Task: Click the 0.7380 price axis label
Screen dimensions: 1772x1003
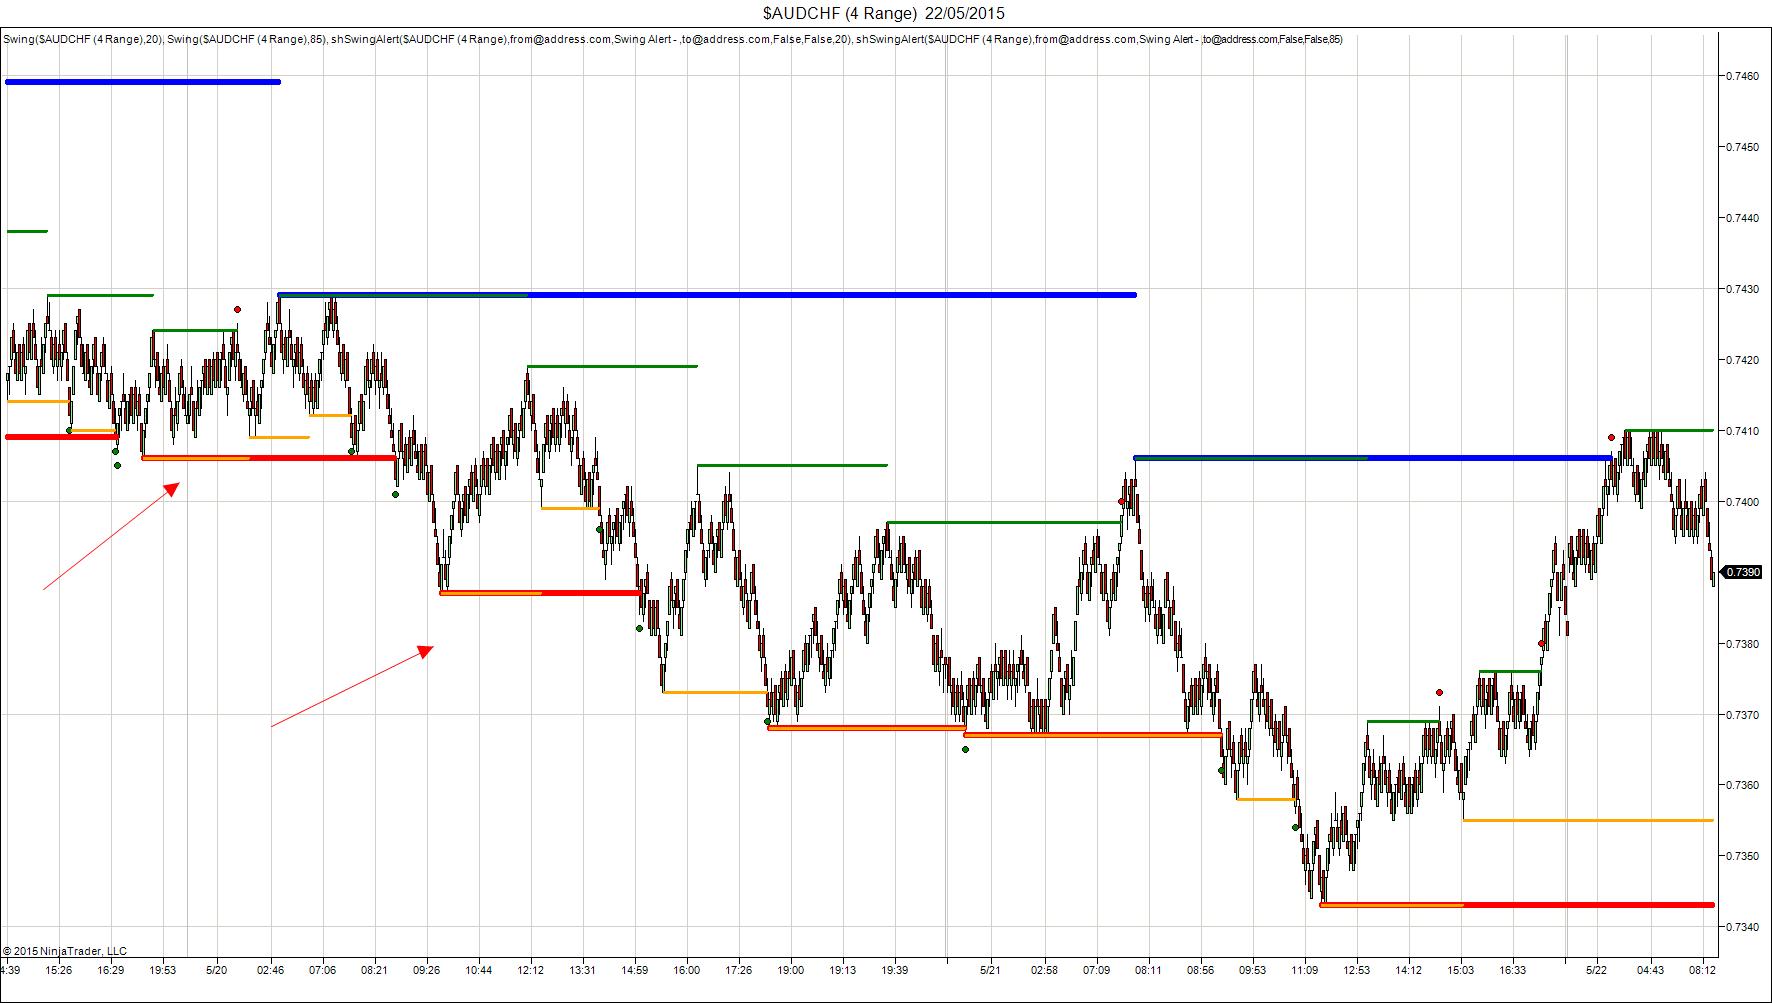Action: click(x=1743, y=644)
